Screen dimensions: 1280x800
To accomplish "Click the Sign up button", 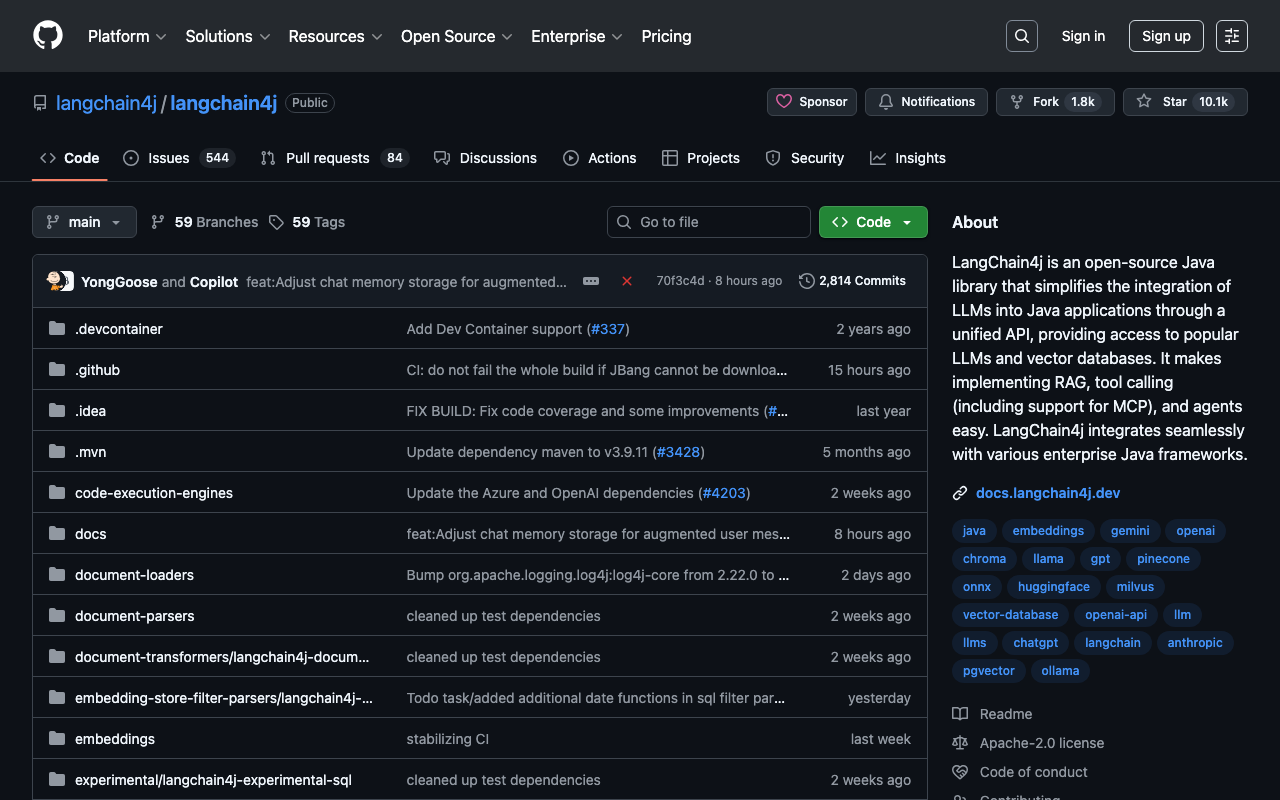I will 1165,36.
